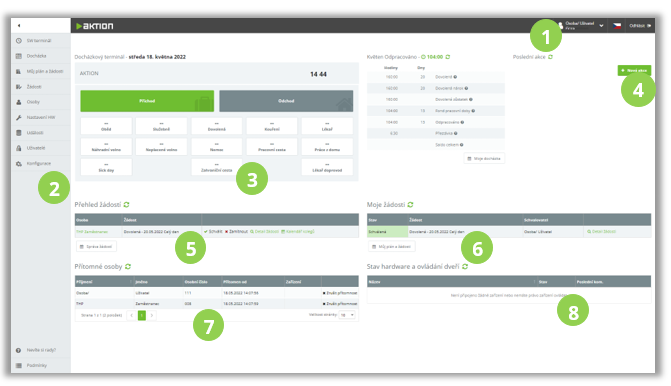Open Konfigurace in the sidebar
The width and height of the screenshot is (671, 386).
click(x=39, y=163)
